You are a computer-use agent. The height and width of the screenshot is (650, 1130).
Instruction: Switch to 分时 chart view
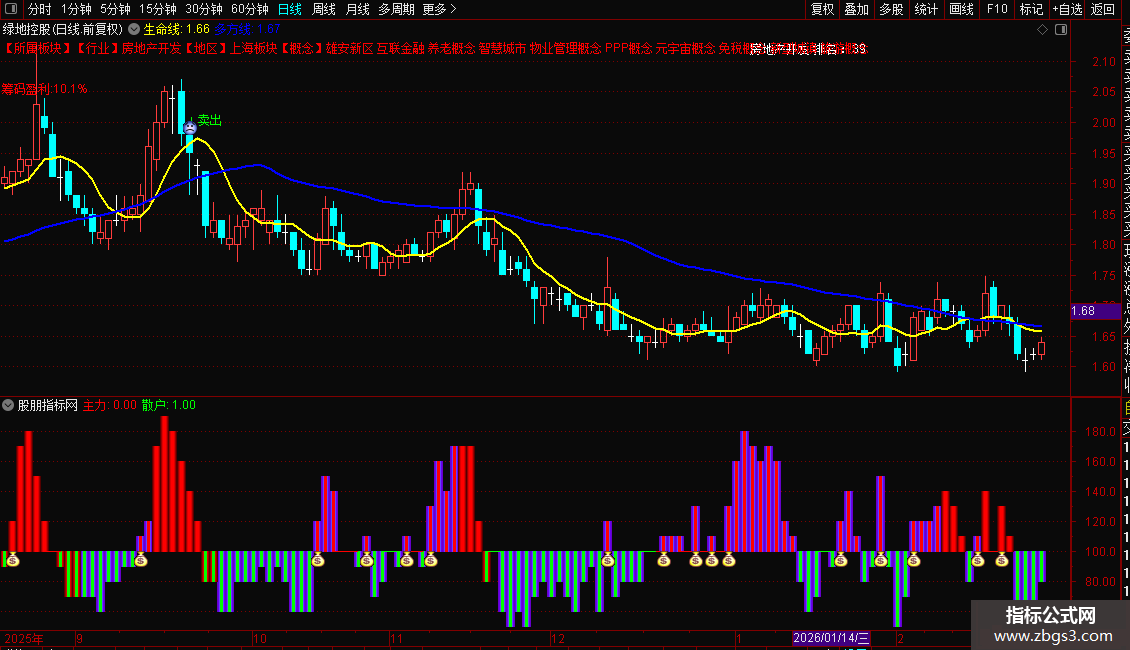pyautogui.click(x=40, y=9)
